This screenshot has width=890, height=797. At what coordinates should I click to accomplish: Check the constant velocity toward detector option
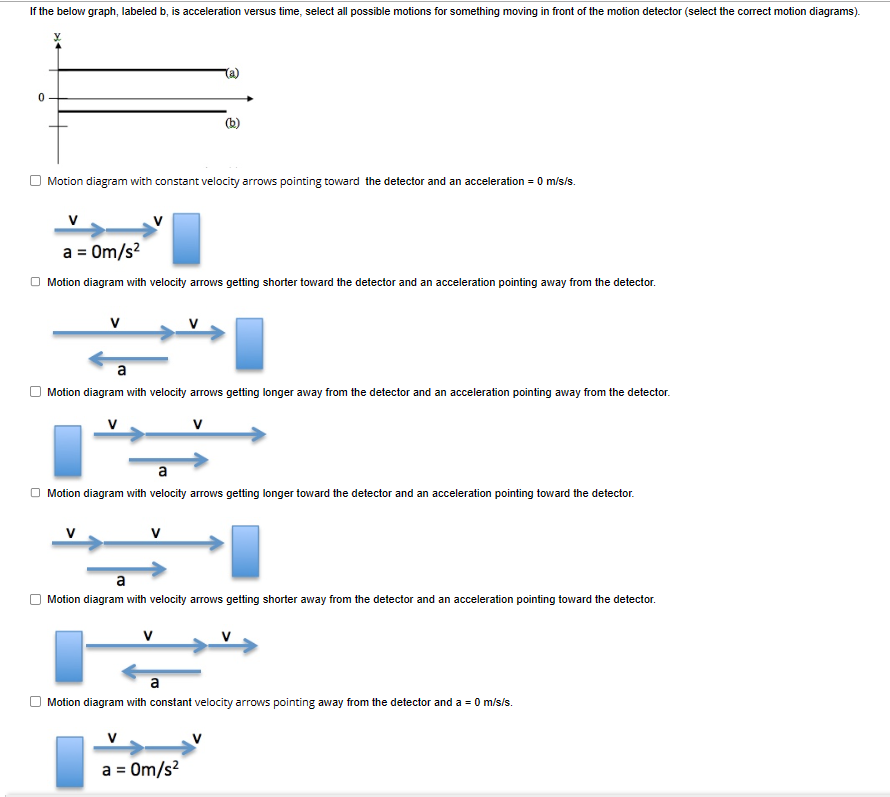(35, 180)
